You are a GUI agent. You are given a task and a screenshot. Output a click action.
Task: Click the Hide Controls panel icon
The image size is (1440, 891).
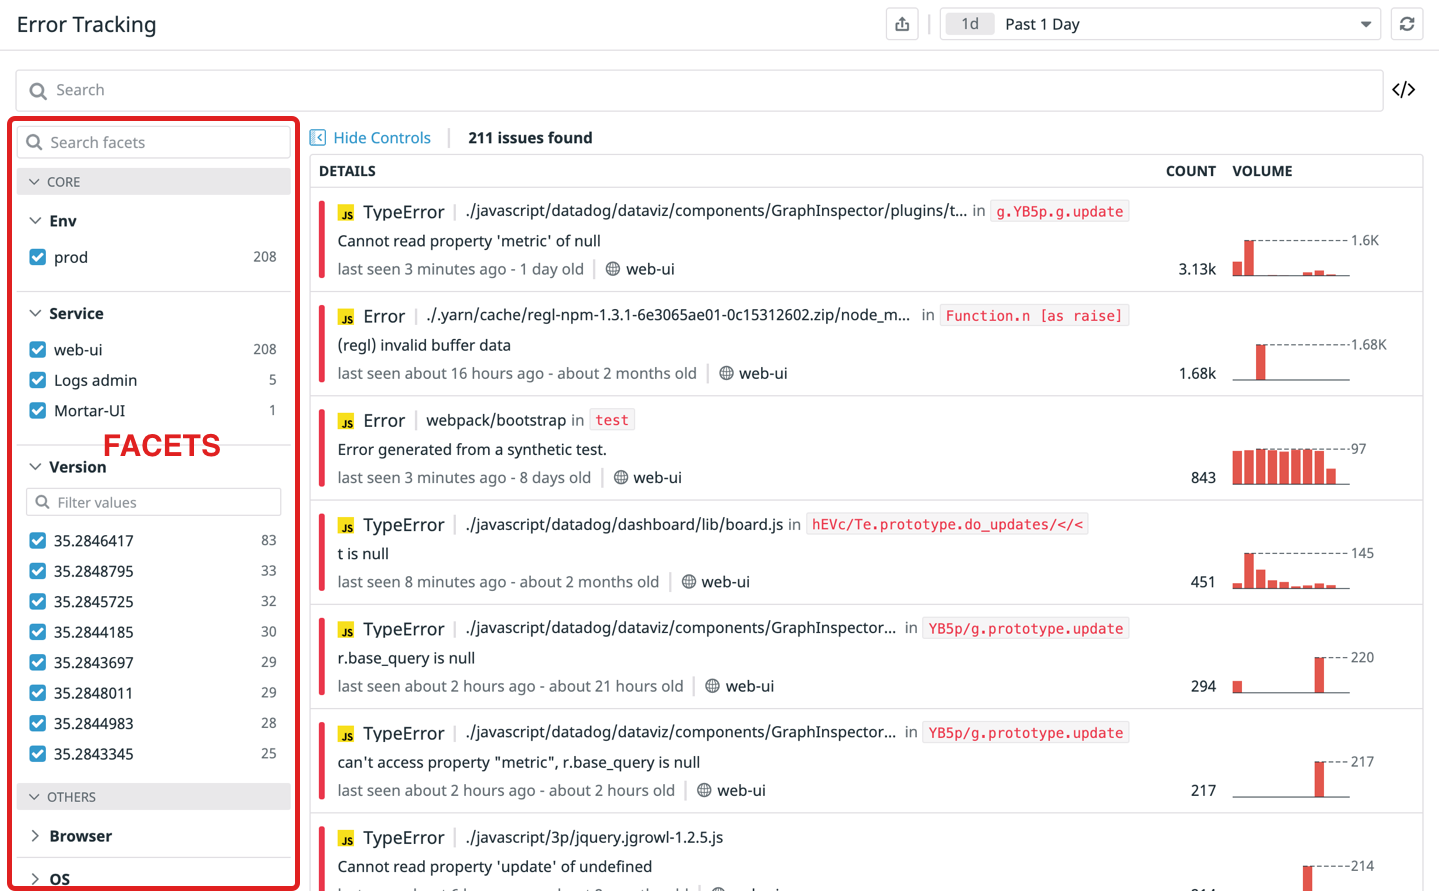[x=318, y=138]
